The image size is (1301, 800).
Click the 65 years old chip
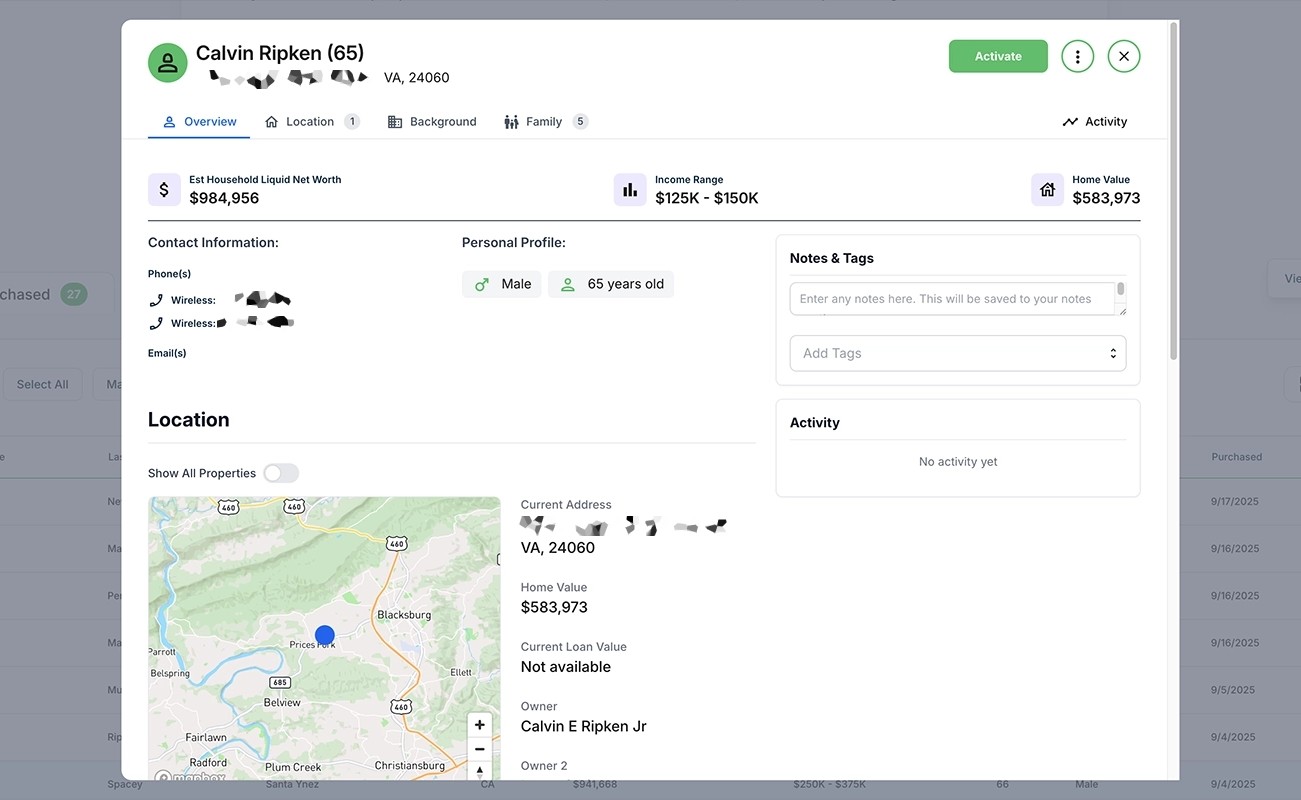tap(611, 284)
